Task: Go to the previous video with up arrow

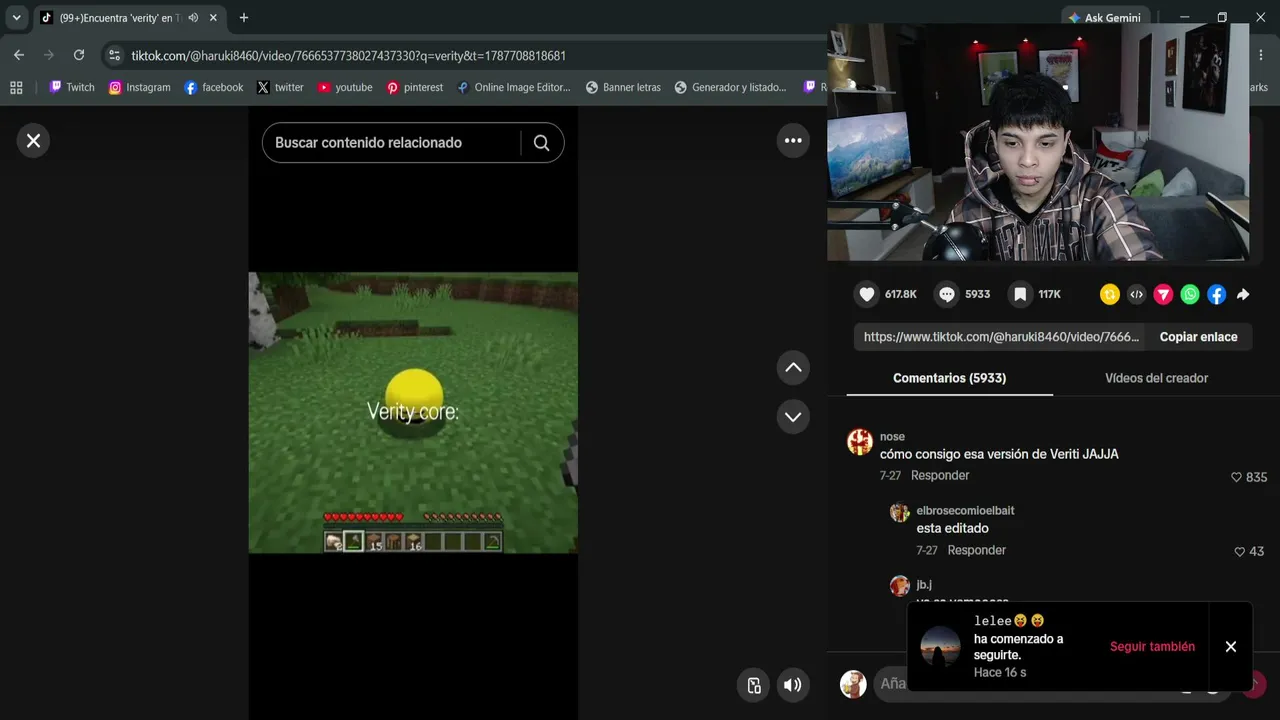Action: click(793, 367)
